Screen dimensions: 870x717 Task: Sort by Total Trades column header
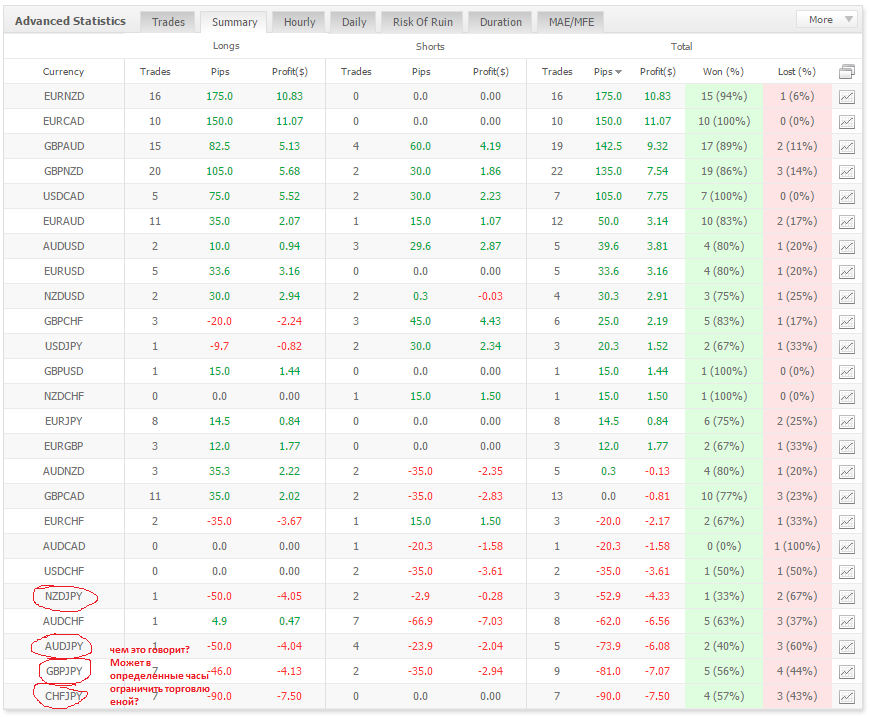click(557, 72)
